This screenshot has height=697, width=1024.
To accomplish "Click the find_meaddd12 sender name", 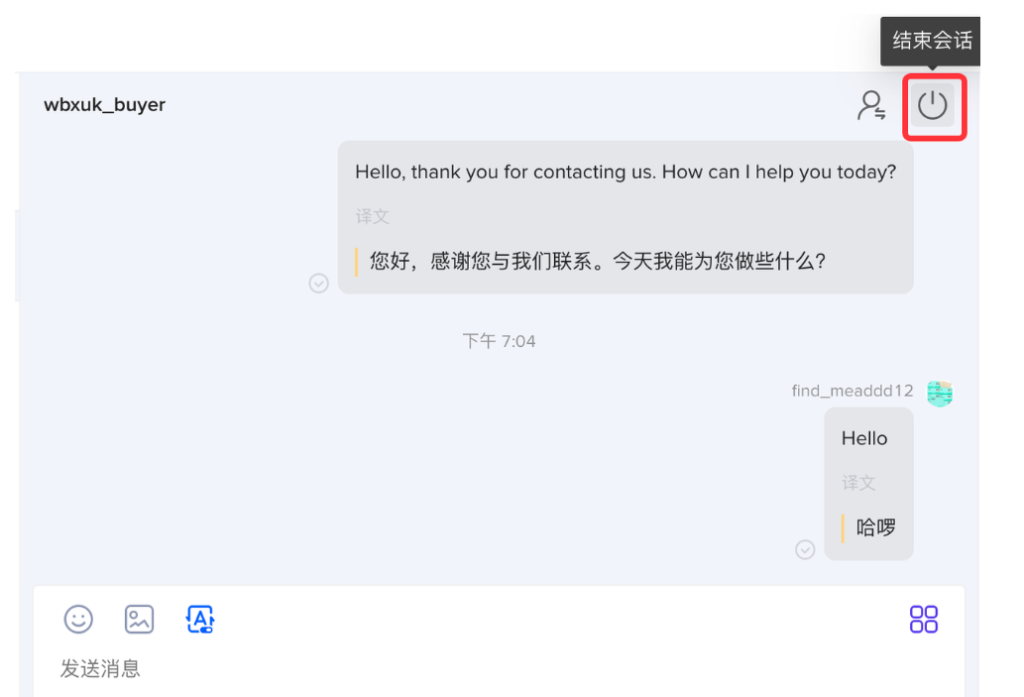I will click(852, 391).
